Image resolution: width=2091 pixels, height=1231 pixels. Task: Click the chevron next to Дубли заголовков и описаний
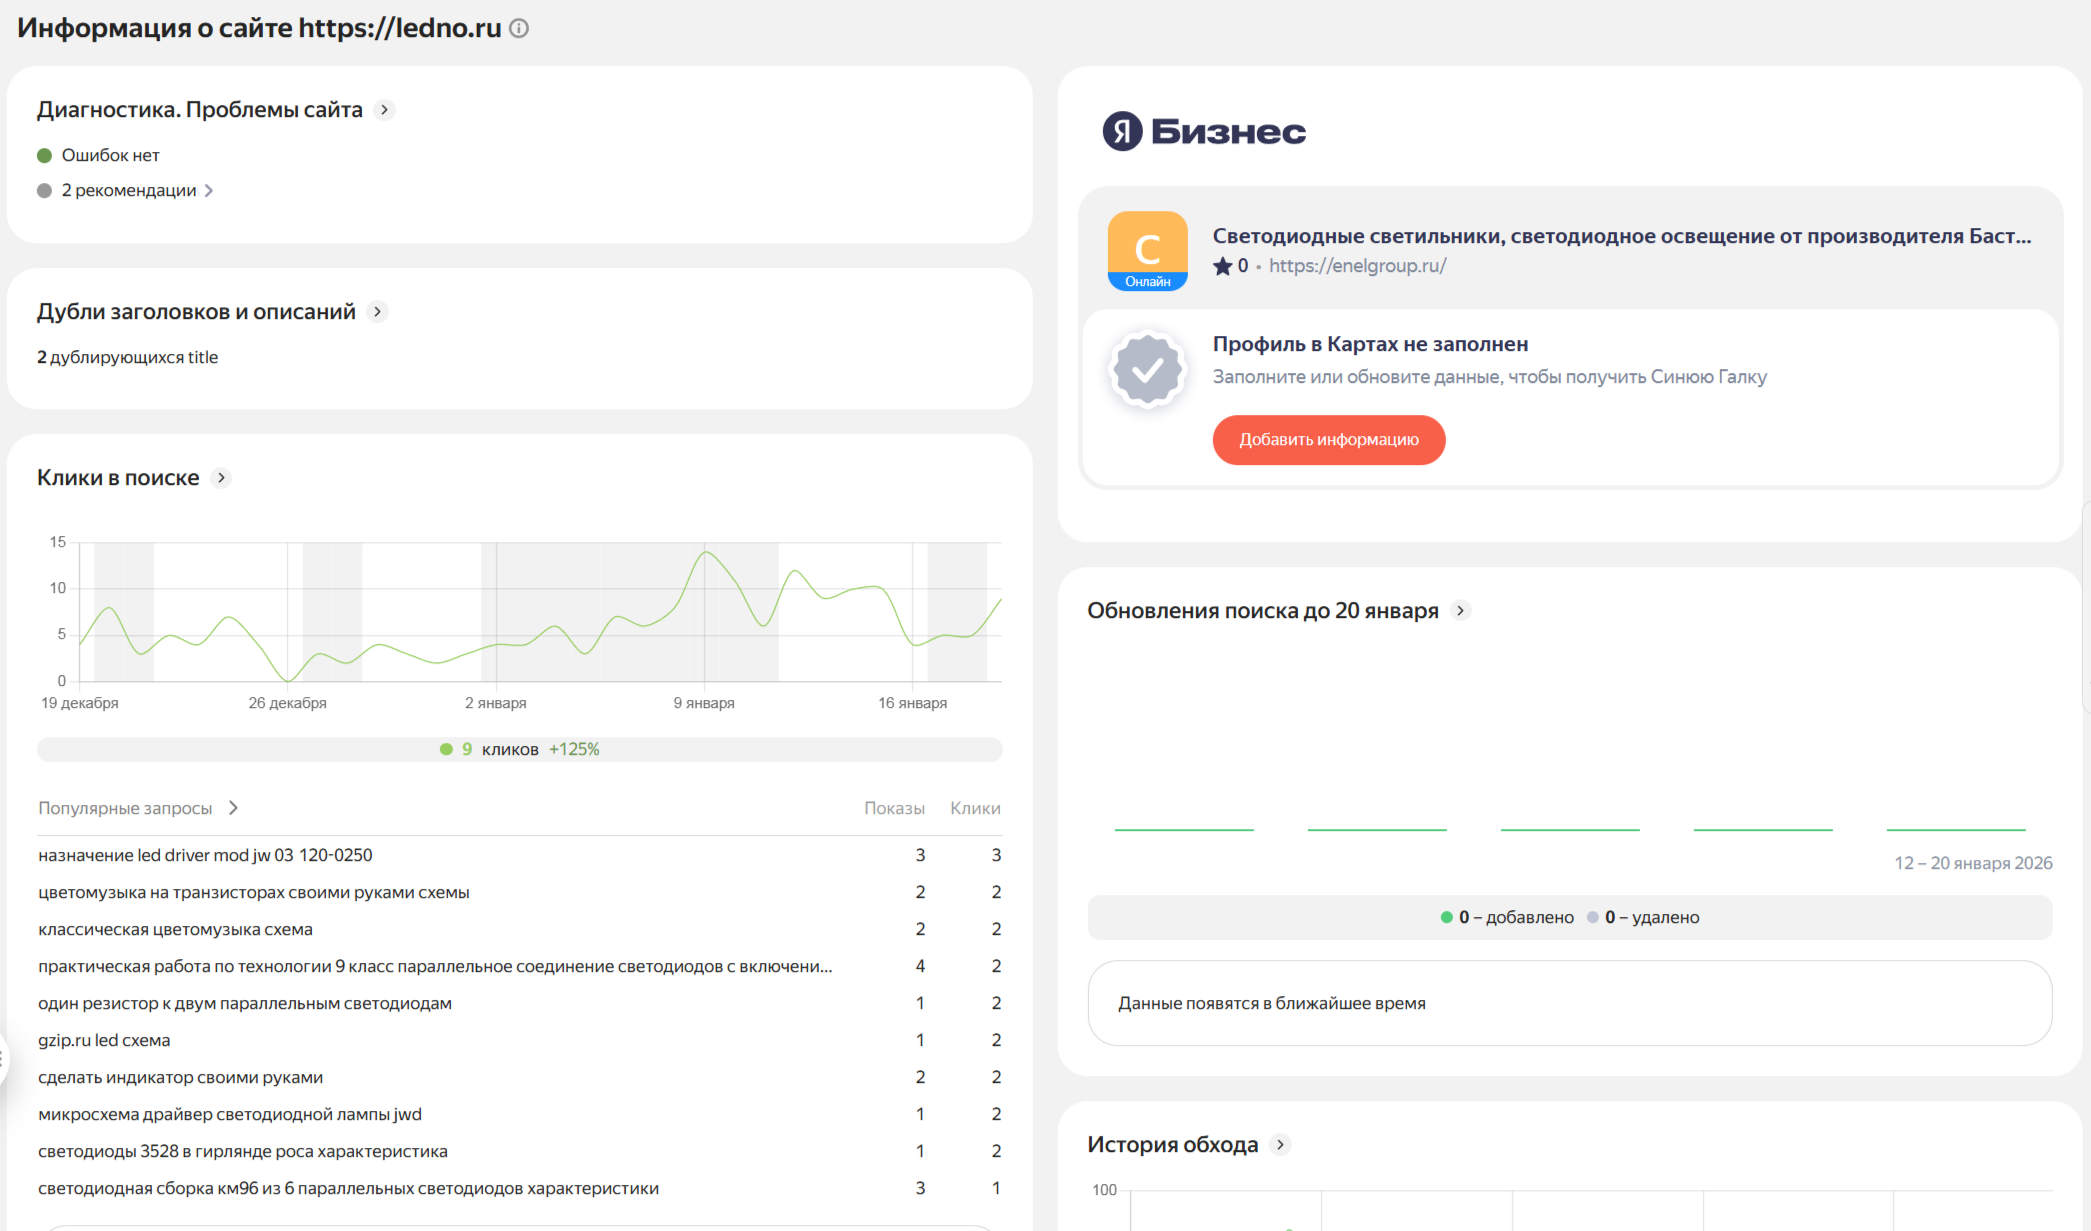tap(377, 312)
